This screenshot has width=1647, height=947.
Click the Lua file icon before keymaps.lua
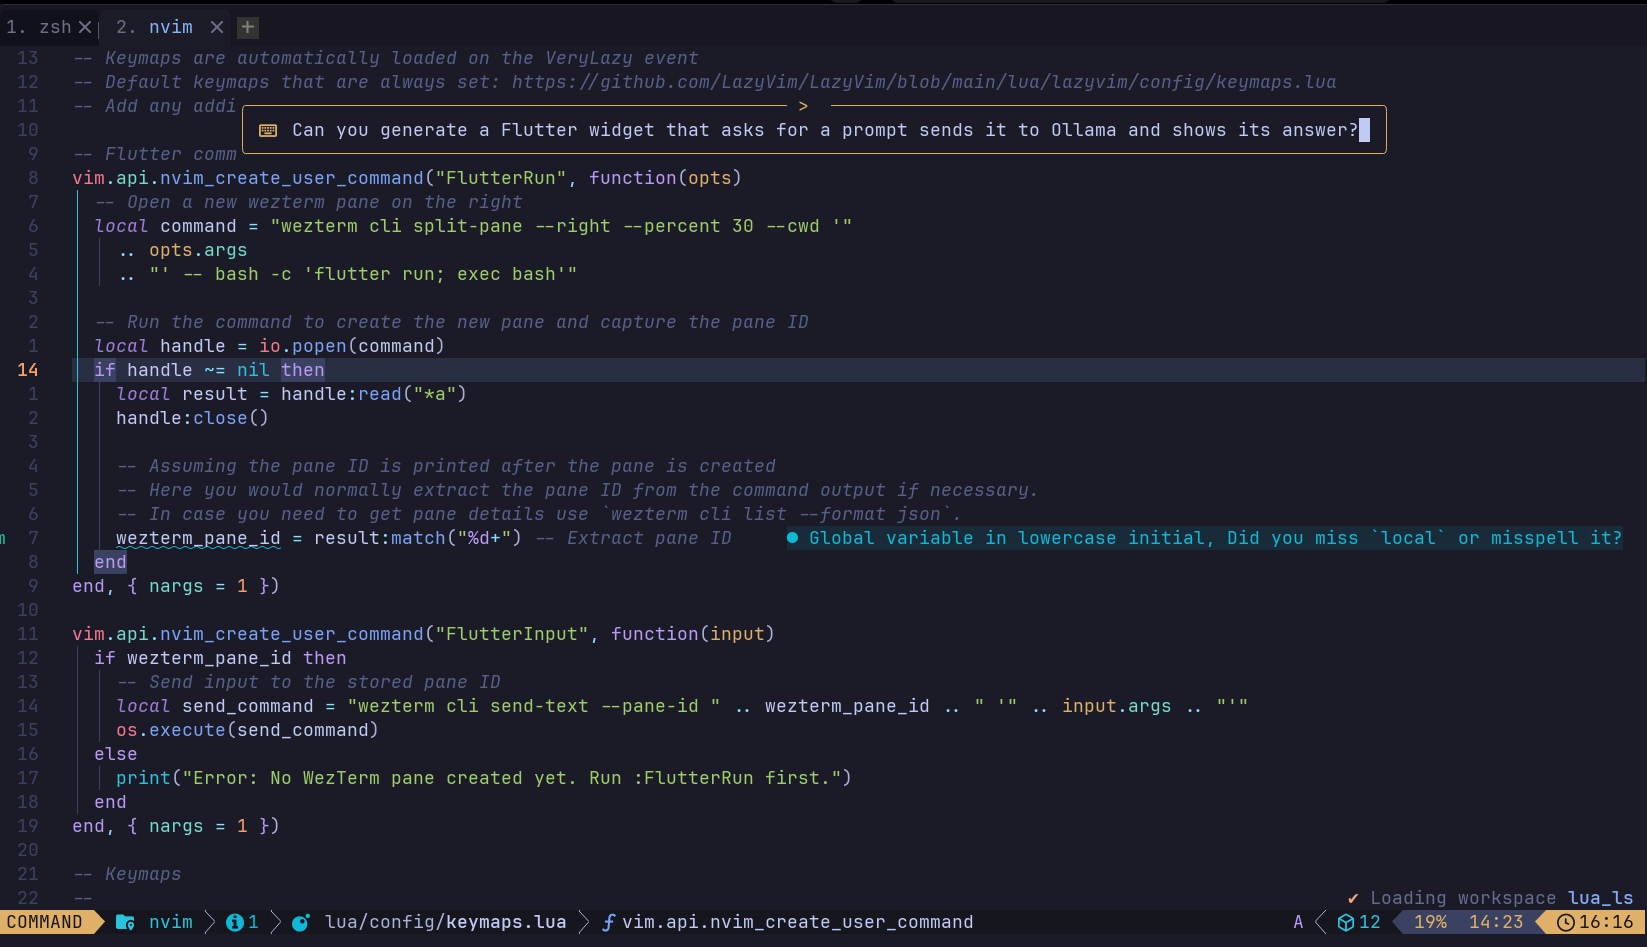[300, 922]
